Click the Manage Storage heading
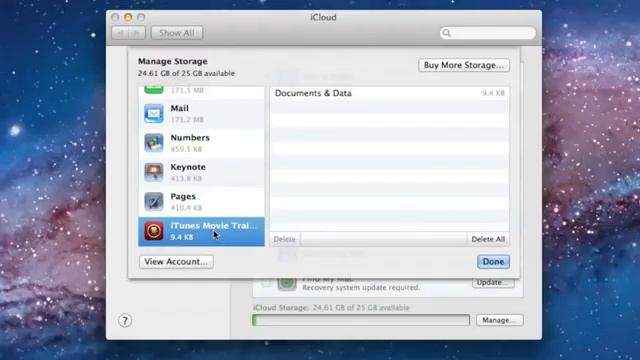The image size is (640, 360). (x=173, y=61)
